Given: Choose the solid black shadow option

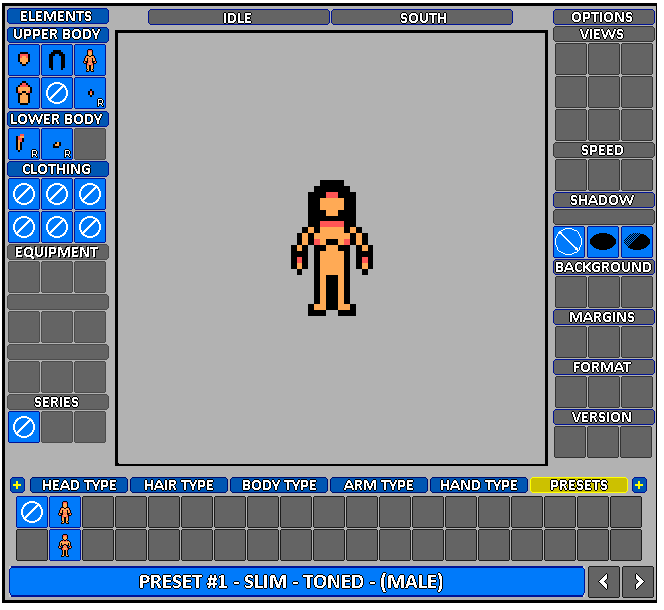Looking at the screenshot, I should (603, 242).
